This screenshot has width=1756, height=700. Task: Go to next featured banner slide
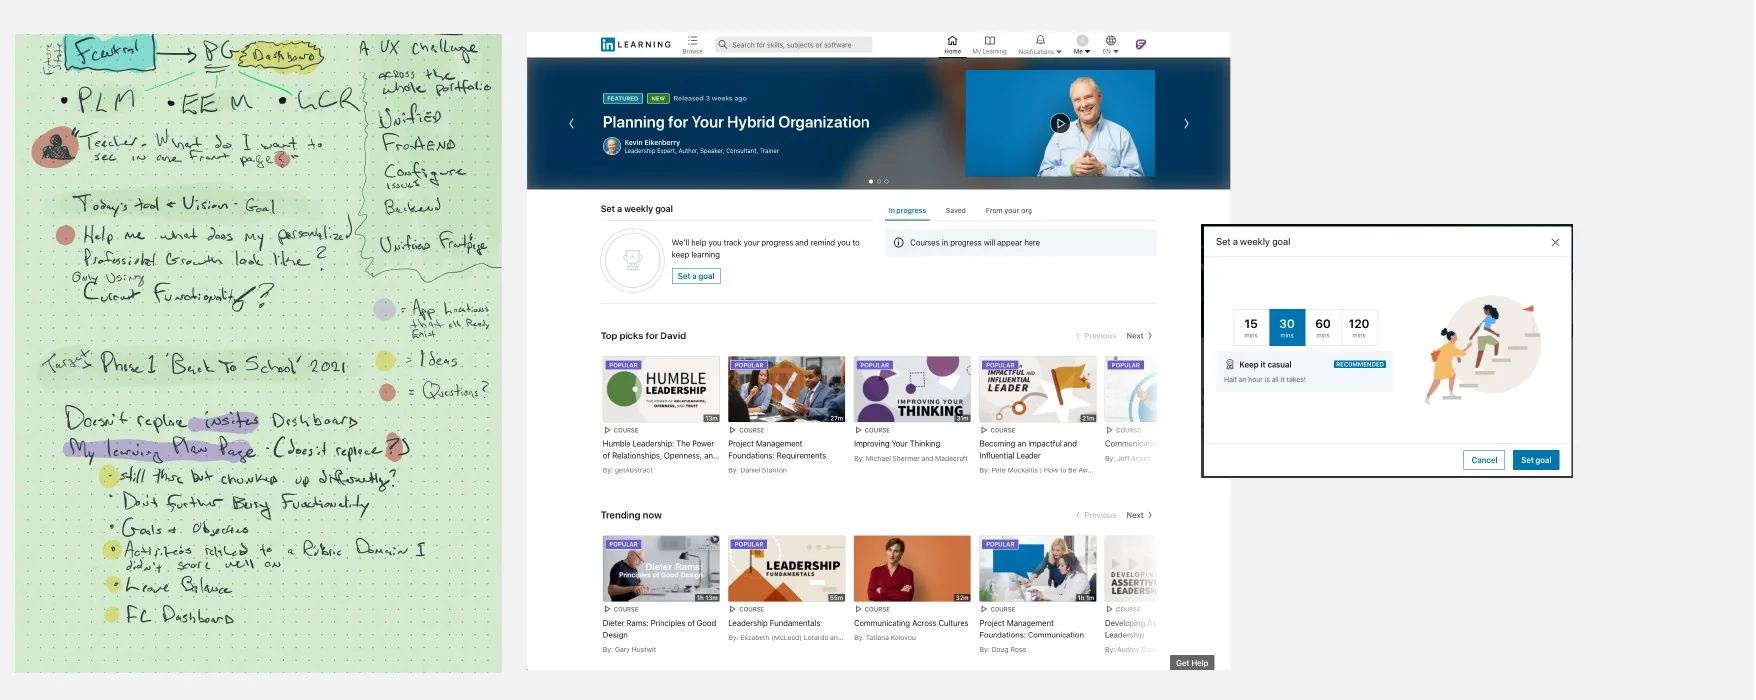[1186, 123]
